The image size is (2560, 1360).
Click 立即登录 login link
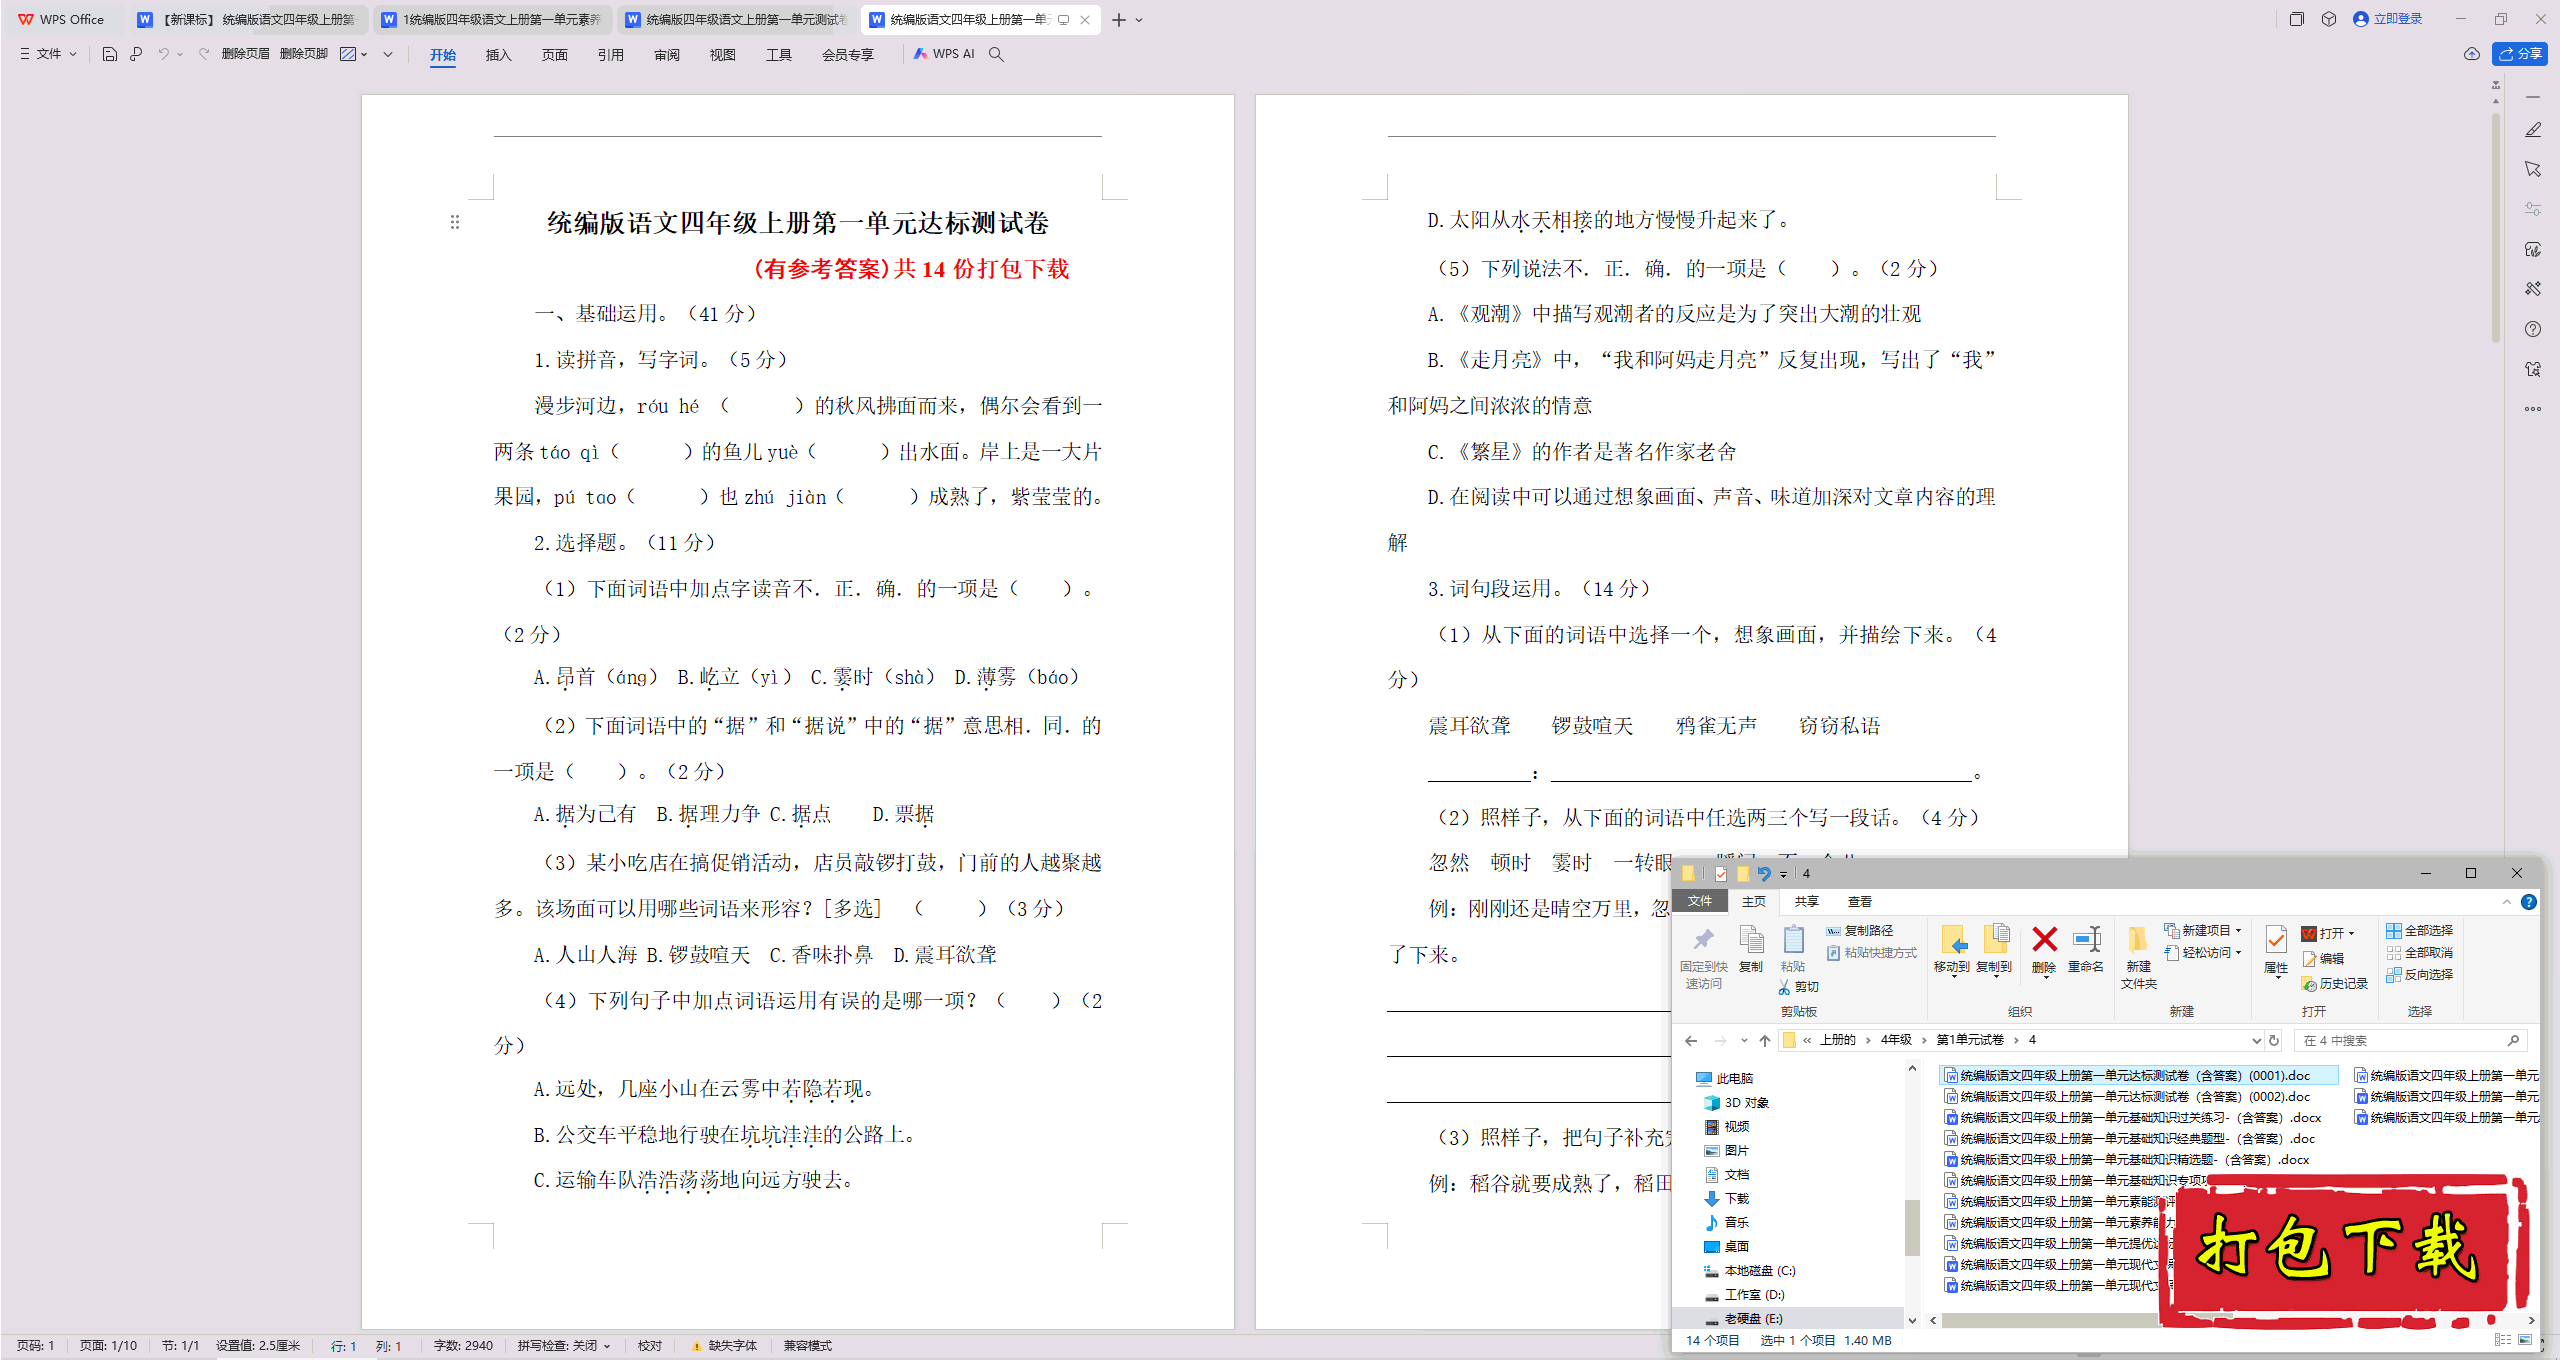tap(2389, 19)
